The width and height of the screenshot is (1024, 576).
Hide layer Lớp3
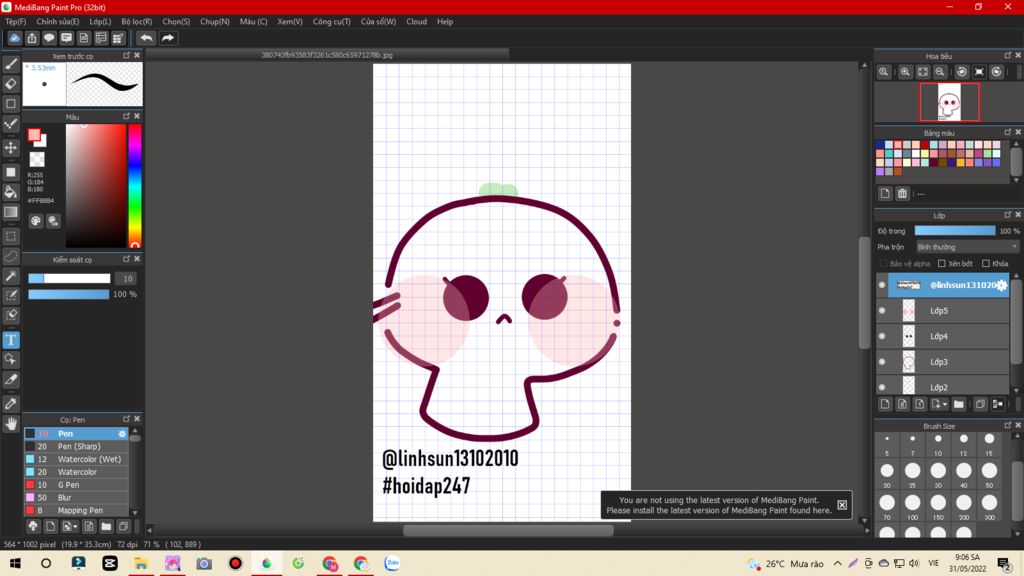(x=882, y=362)
